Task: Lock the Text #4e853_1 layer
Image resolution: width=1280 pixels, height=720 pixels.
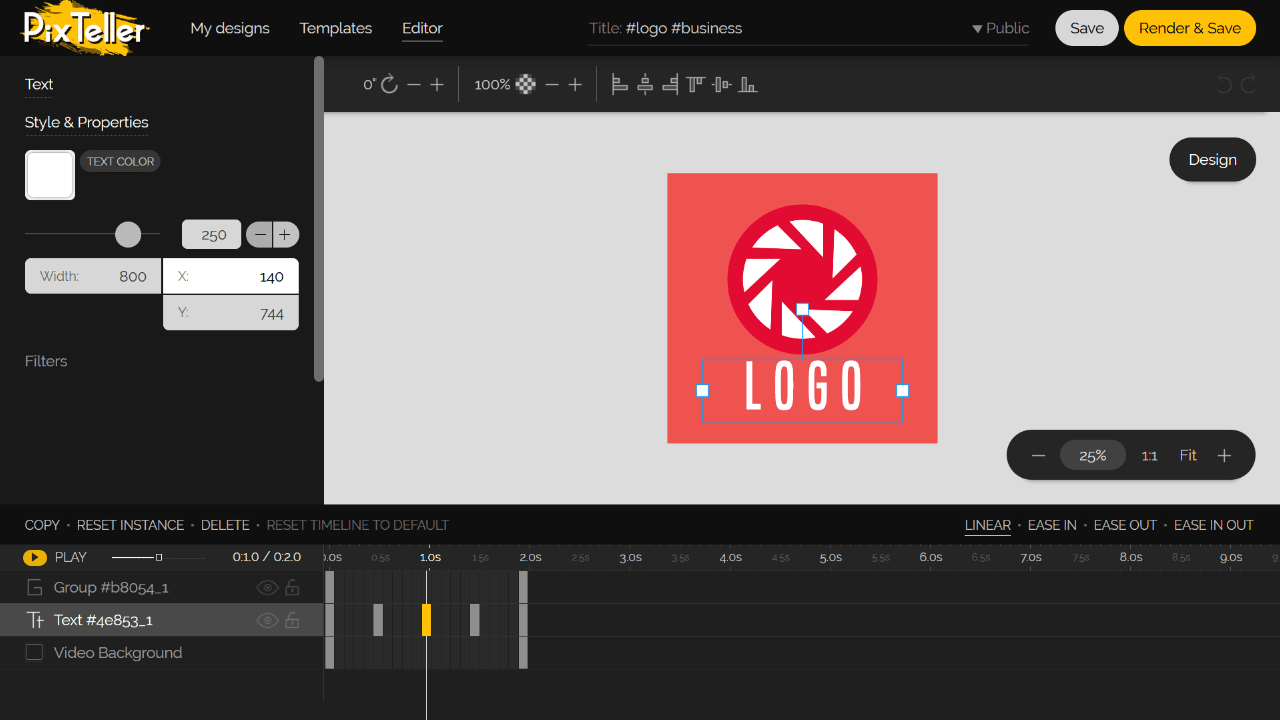Action: point(292,619)
